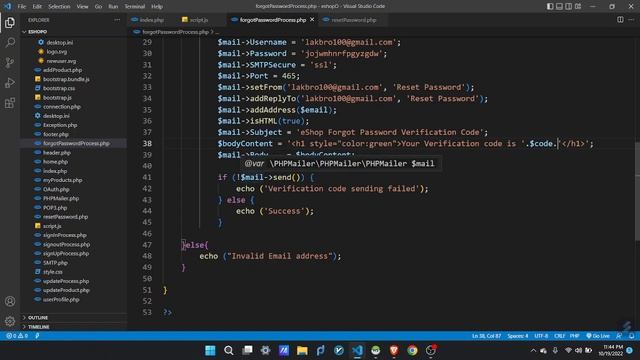
Task: Open the Accounts menu icon
Action: pyautogui.click(x=10, y=301)
